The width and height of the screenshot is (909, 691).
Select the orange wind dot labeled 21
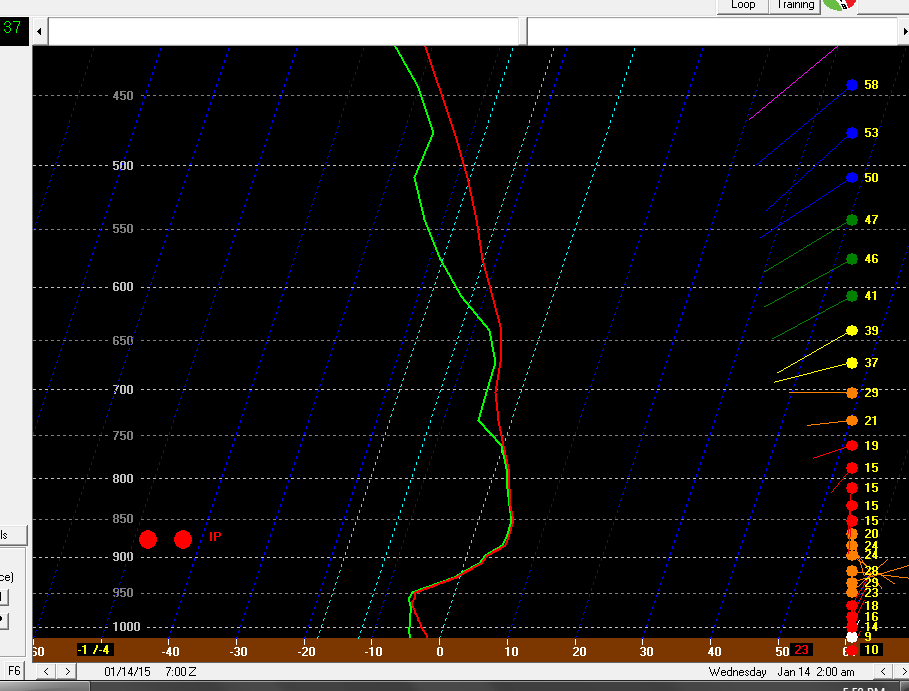(852, 421)
